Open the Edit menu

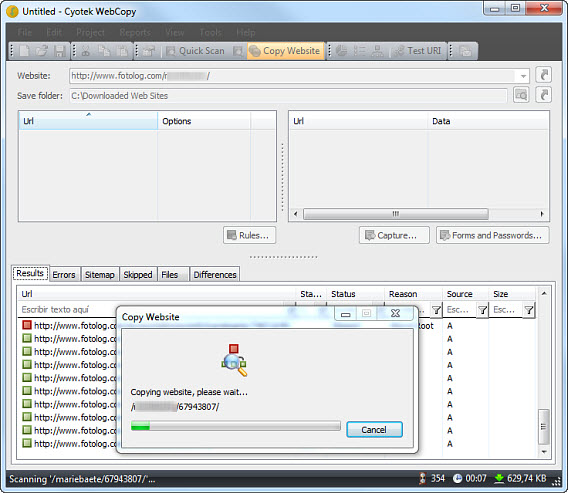(54, 33)
